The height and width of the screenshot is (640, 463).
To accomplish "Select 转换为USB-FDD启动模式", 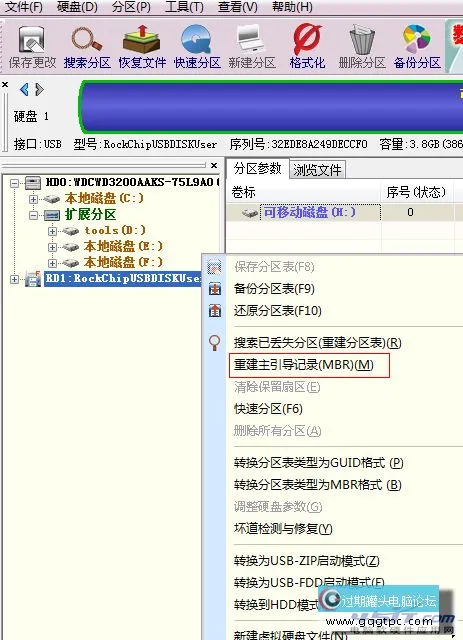I will pos(309,583).
